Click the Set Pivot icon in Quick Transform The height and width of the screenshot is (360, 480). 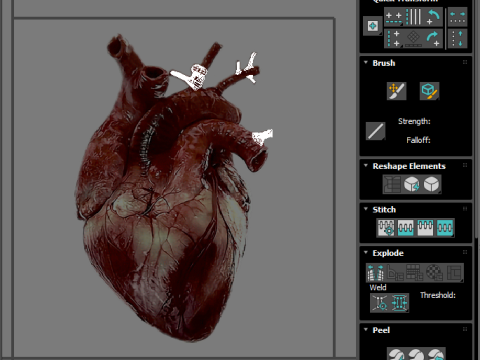pos(372,26)
